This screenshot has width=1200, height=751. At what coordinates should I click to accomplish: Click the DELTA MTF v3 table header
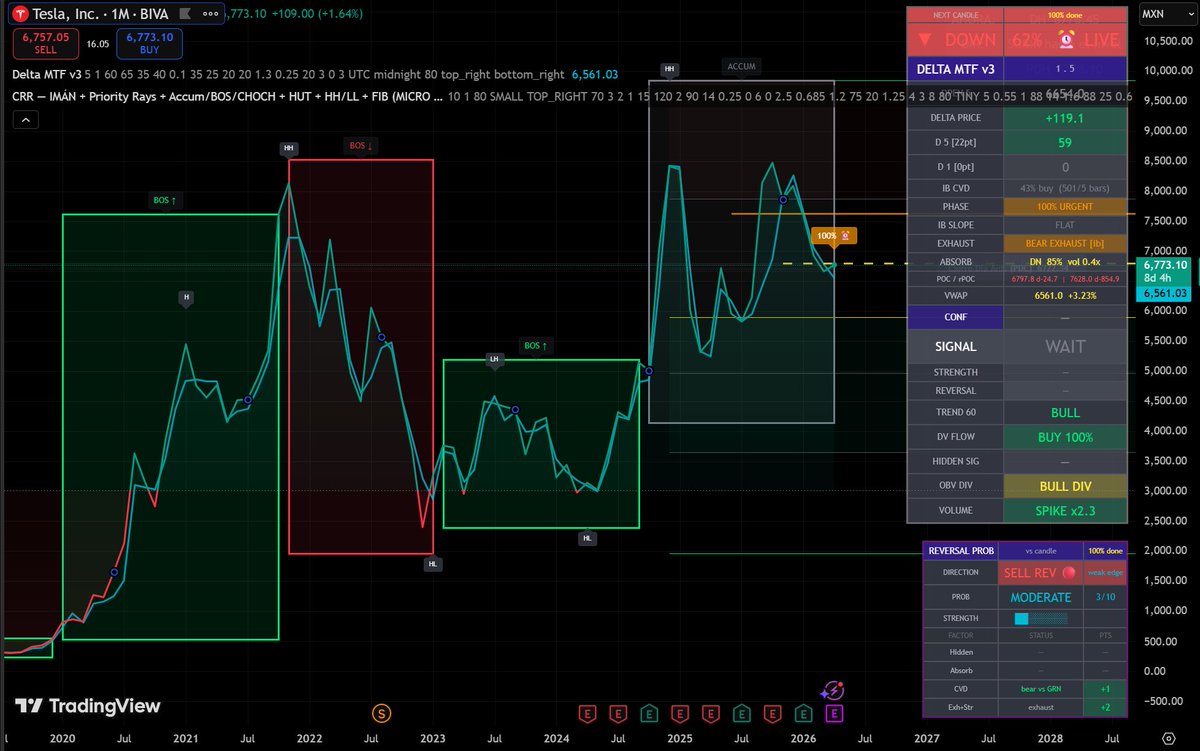pos(955,69)
